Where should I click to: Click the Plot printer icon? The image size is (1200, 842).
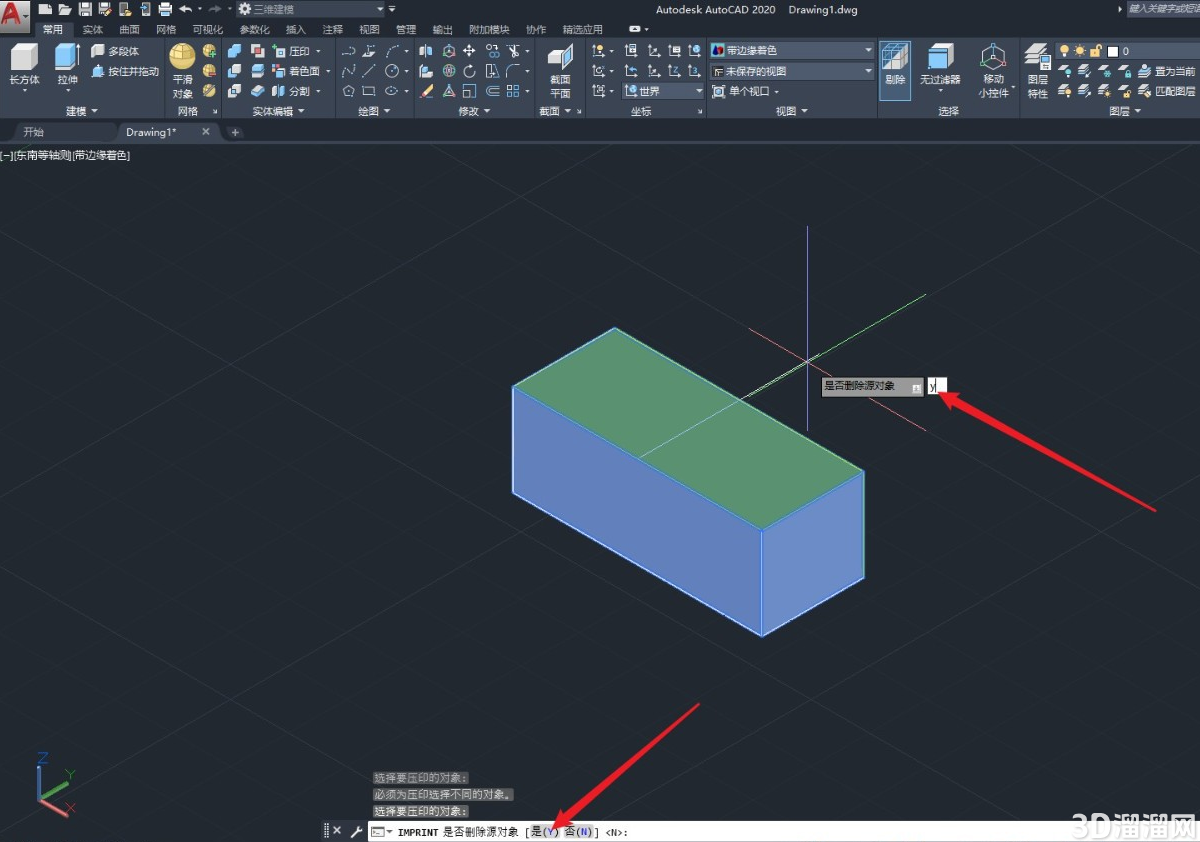(x=165, y=9)
